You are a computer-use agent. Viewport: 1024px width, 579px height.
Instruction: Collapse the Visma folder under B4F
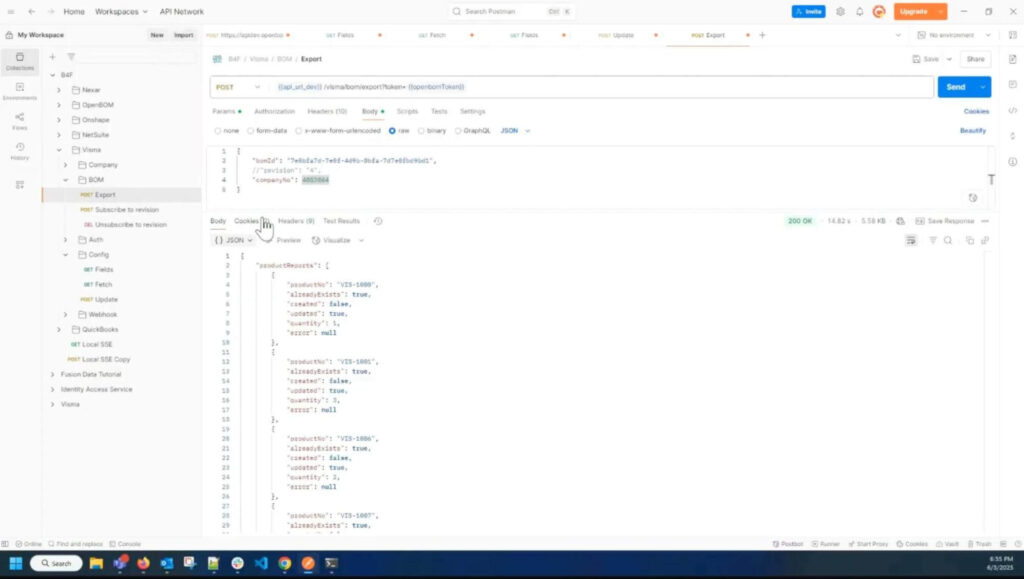pos(59,150)
